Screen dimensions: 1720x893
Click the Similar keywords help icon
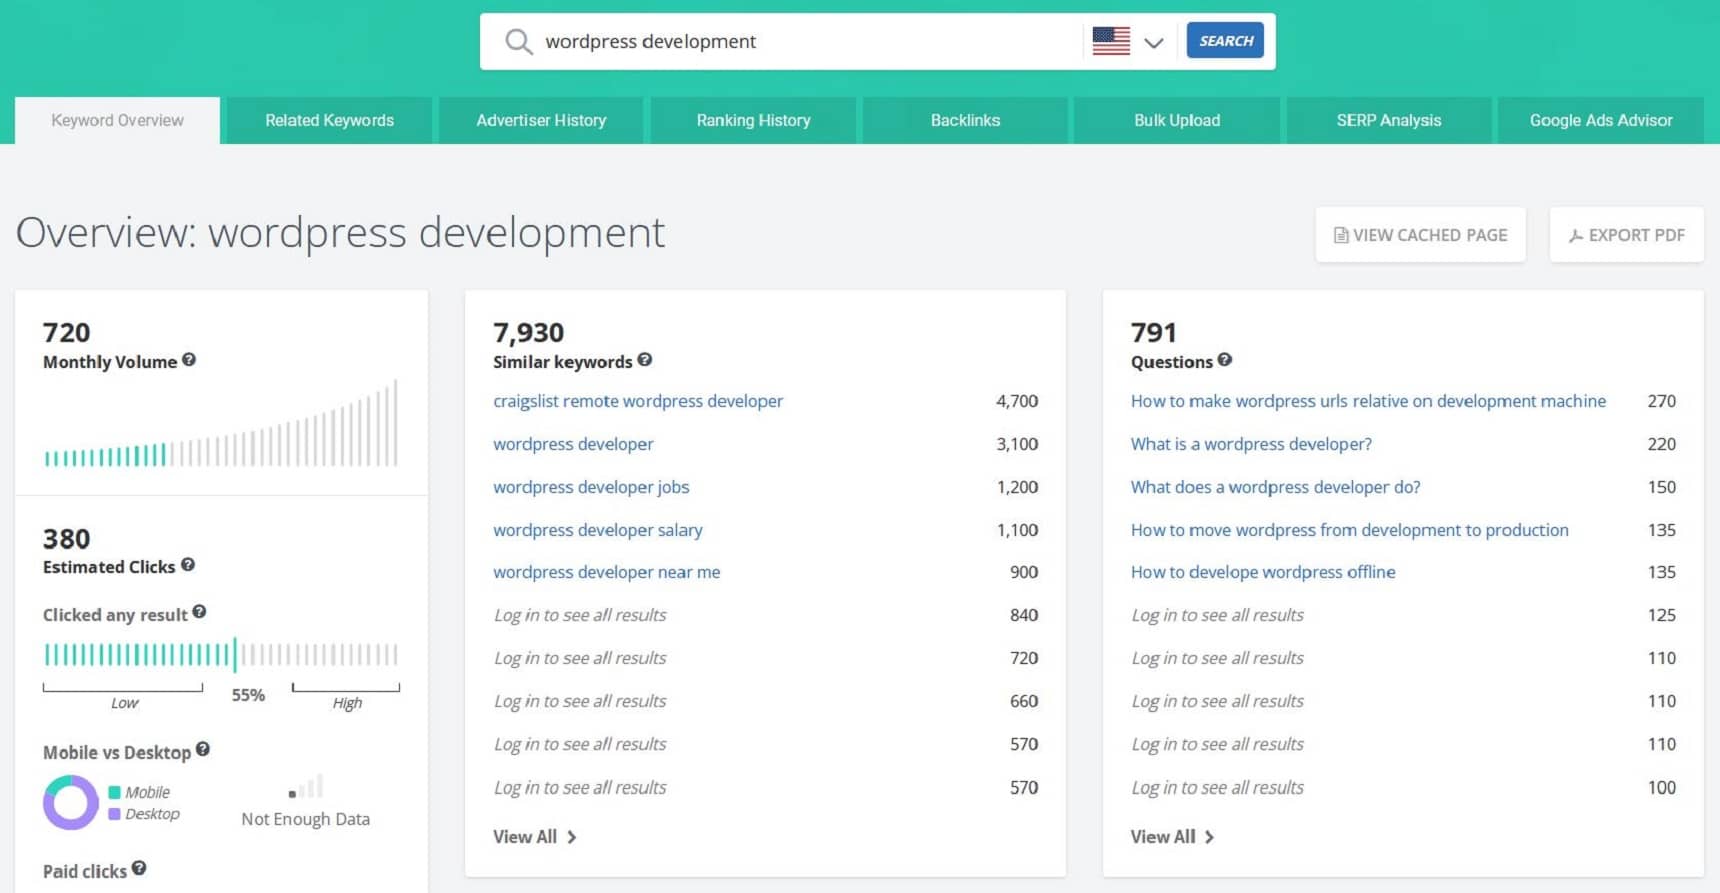tap(645, 360)
